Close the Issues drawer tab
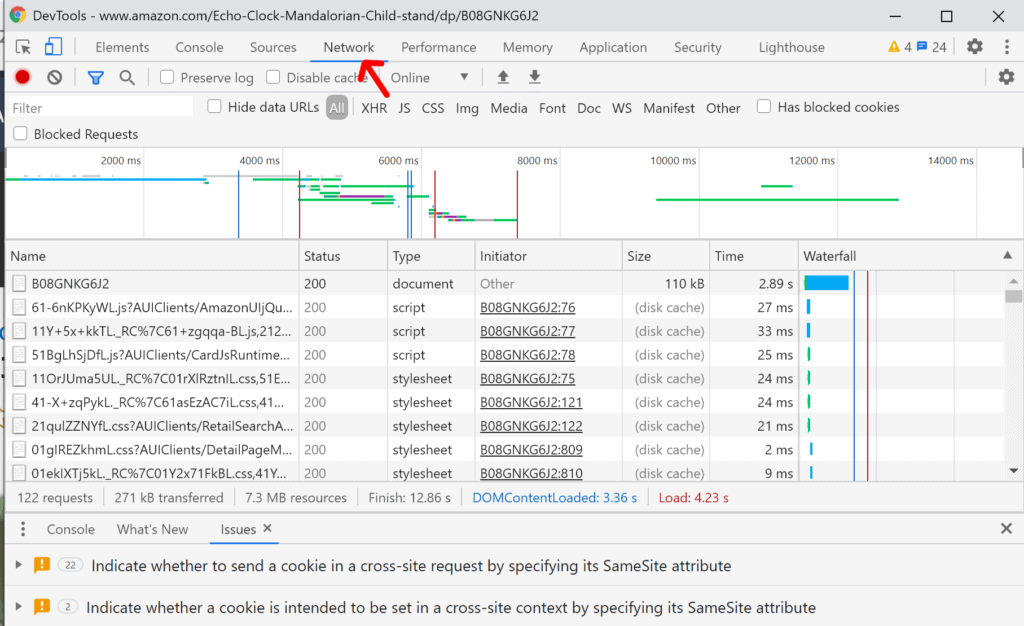Screen dimensions: 1024x626 [x=267, y=528]
